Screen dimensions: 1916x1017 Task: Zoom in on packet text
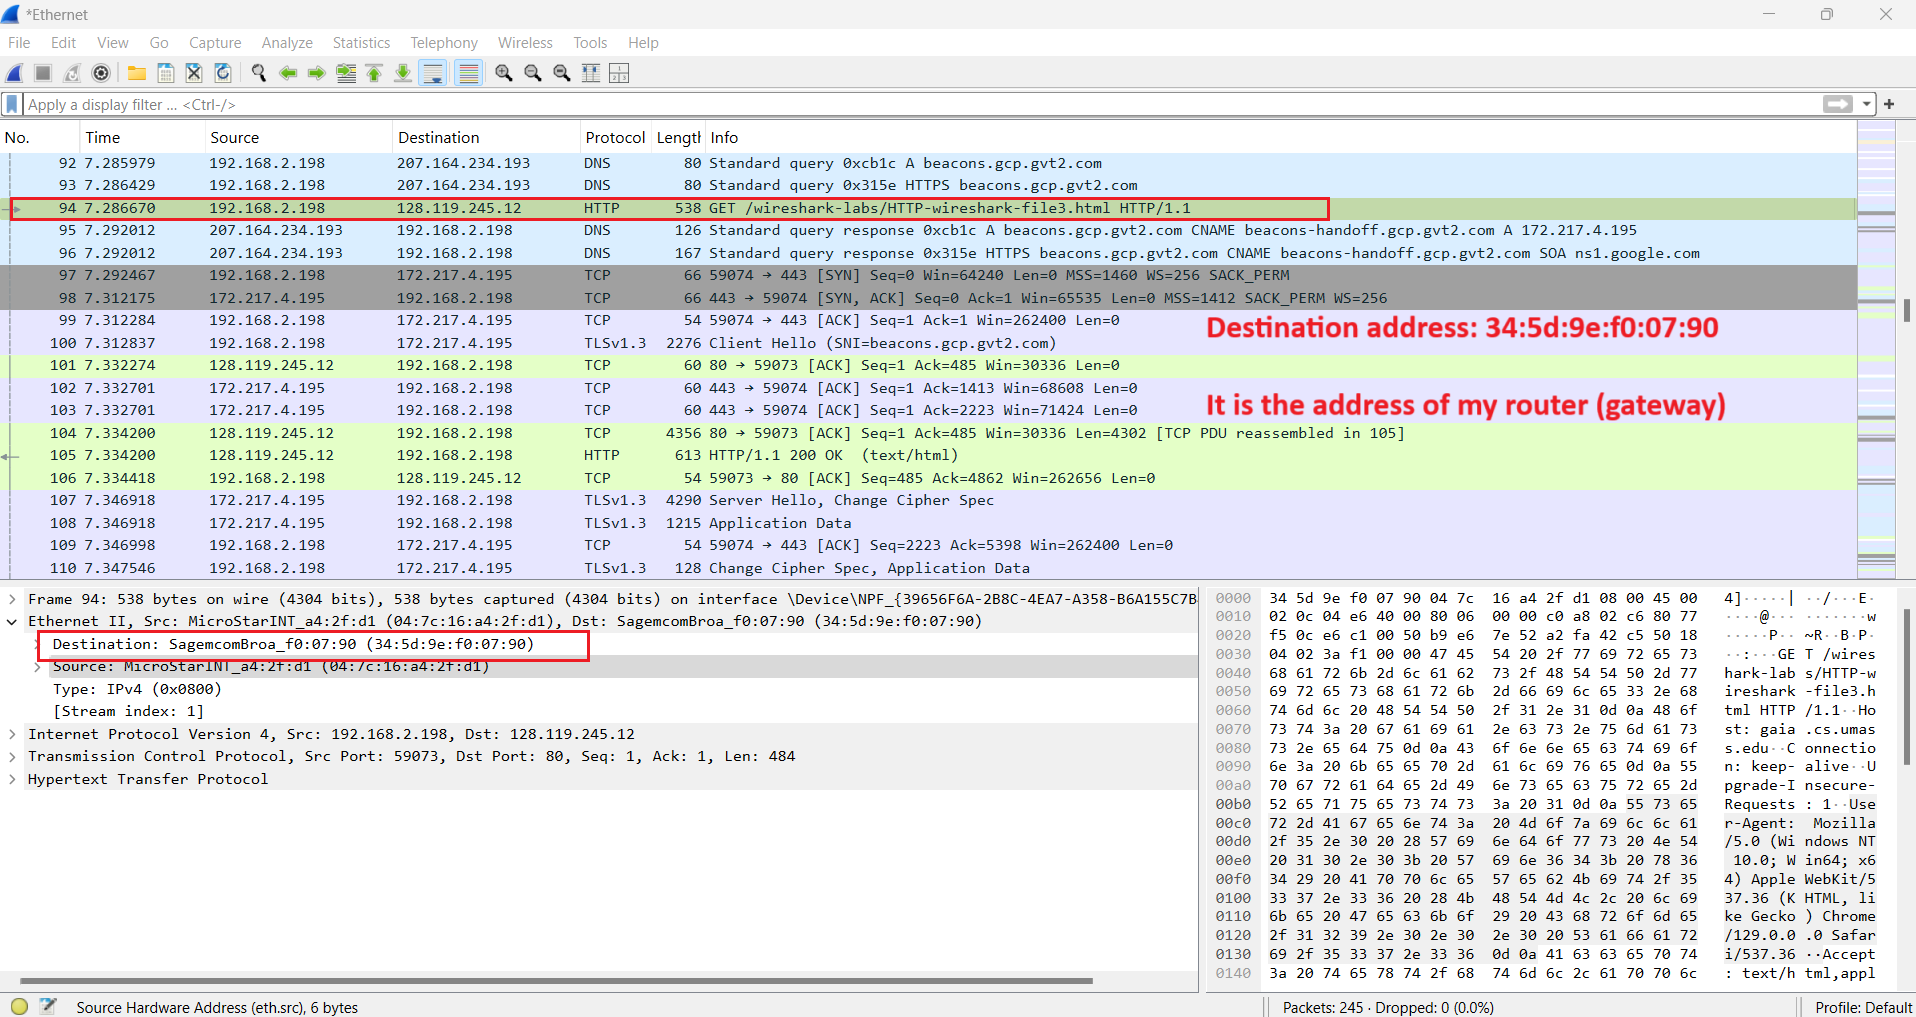click(x=504, y=73)
